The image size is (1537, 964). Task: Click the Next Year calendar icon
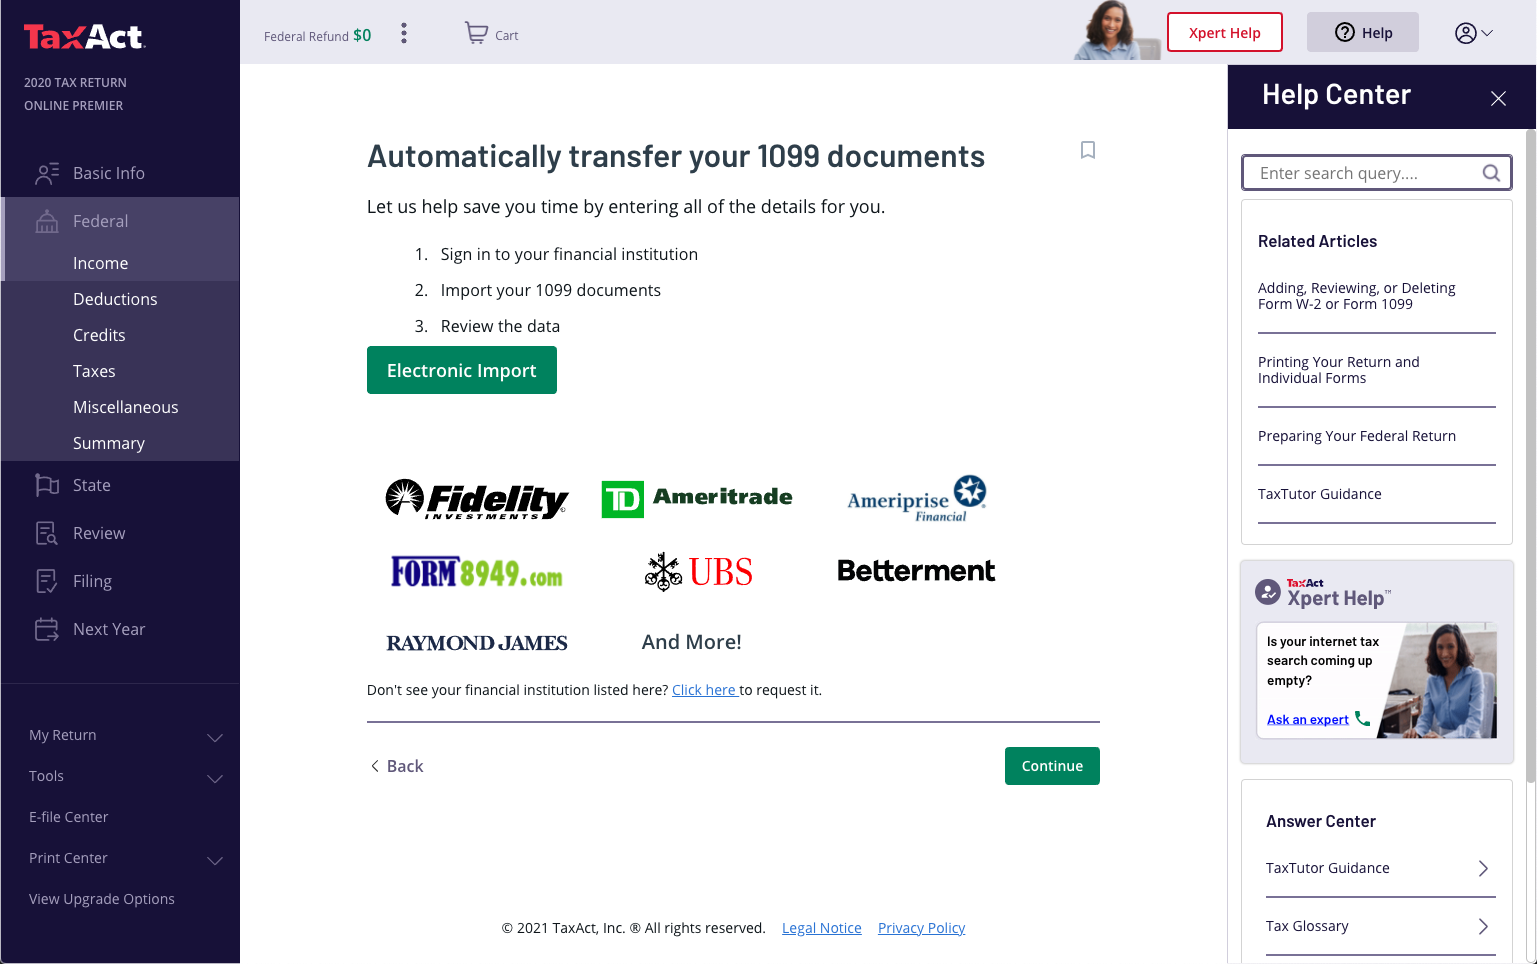[x=47, y=629]
